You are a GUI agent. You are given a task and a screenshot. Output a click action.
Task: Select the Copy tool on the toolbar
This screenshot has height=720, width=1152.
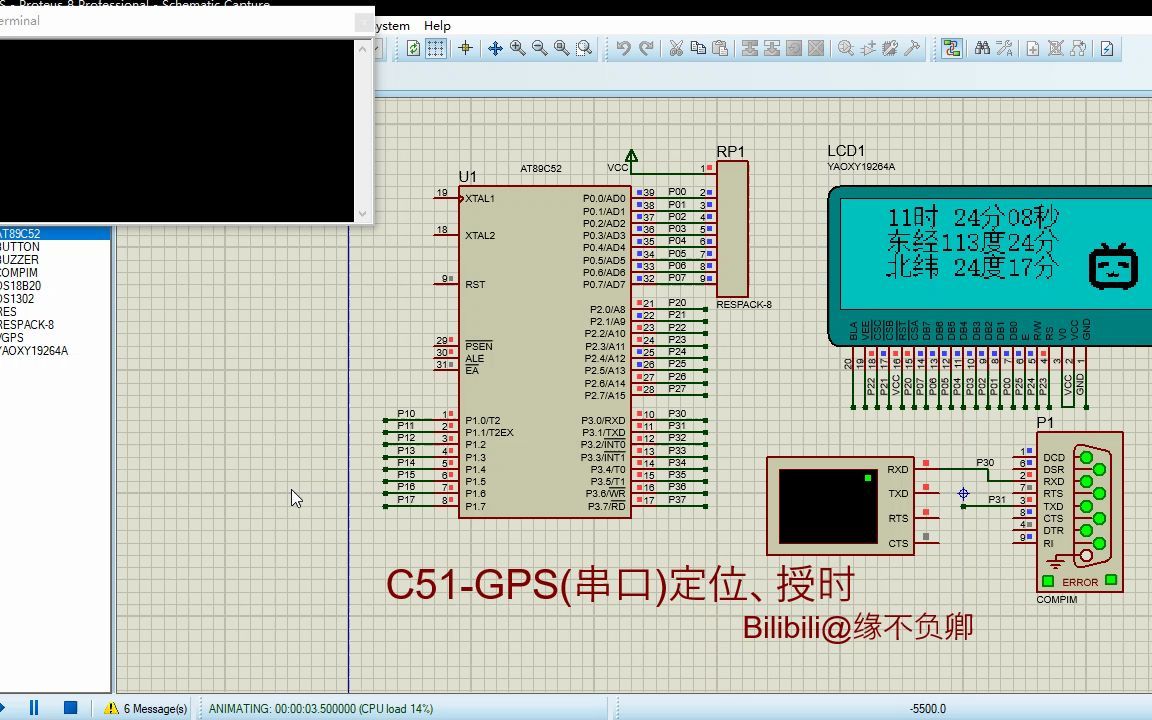pos(697,47)
